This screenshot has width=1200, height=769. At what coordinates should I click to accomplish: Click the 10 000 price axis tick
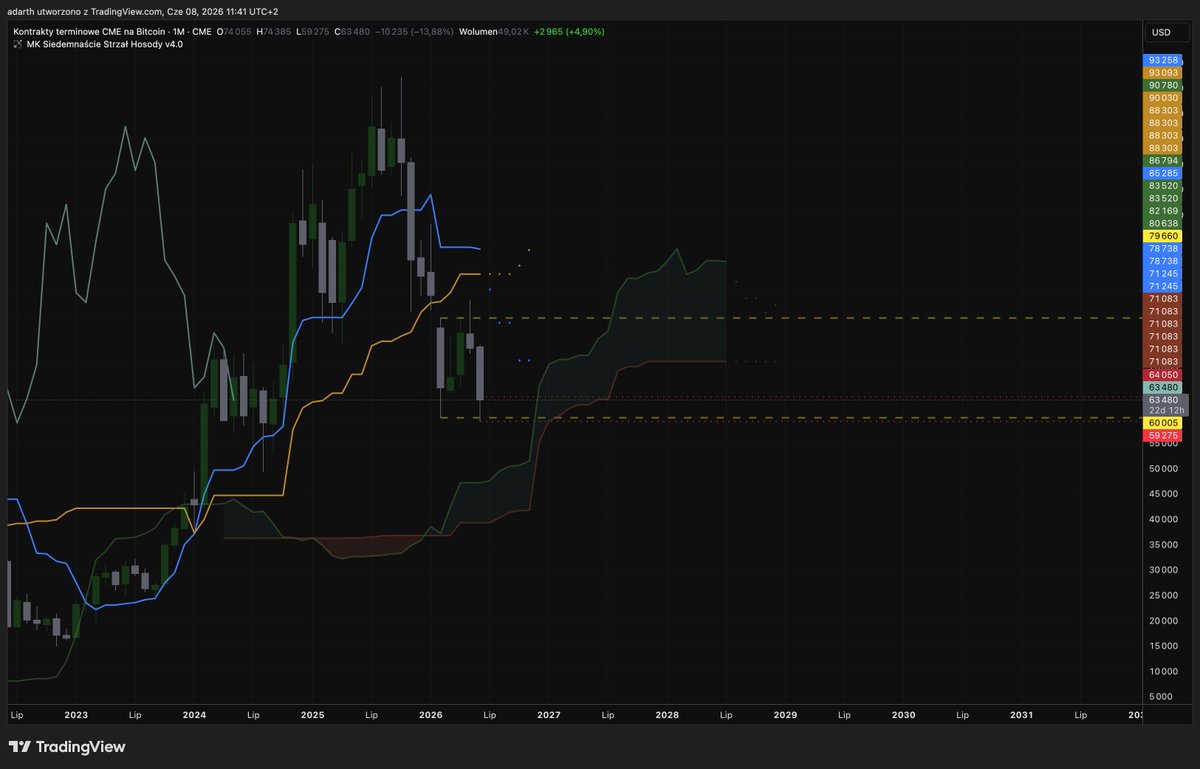pyautogui.click(x=1162, y=672)
